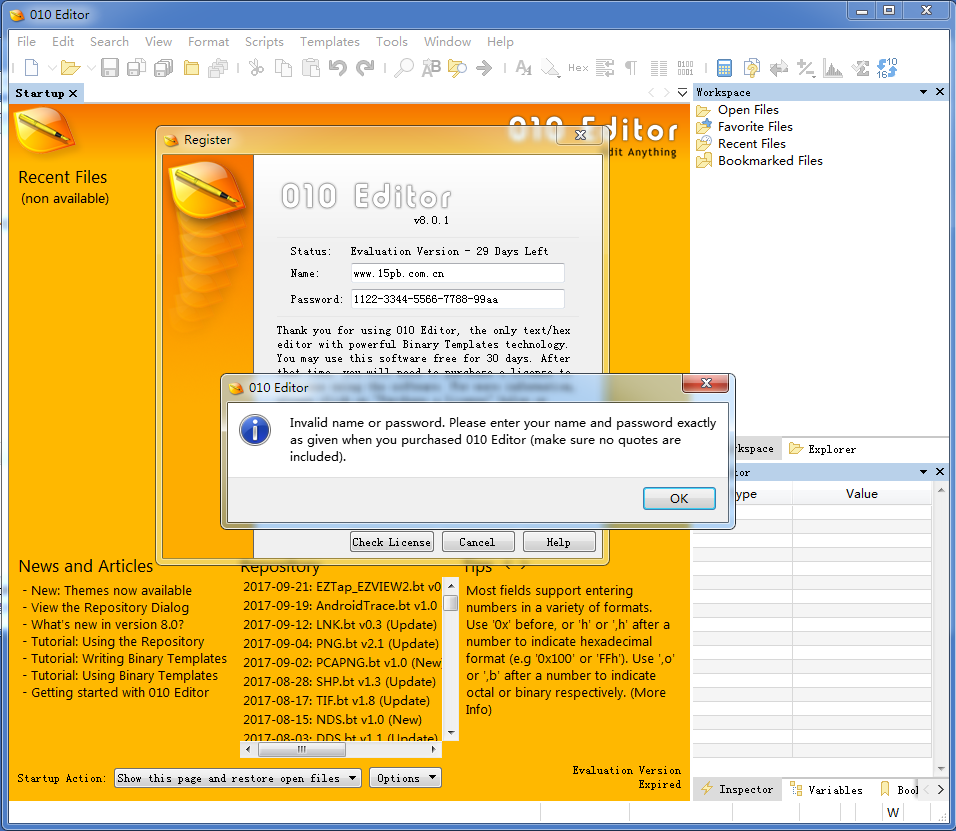Close the Workspace panel
Image resolution: width=956 pixels, height=831 pixels.
click(x=940, y=91)
